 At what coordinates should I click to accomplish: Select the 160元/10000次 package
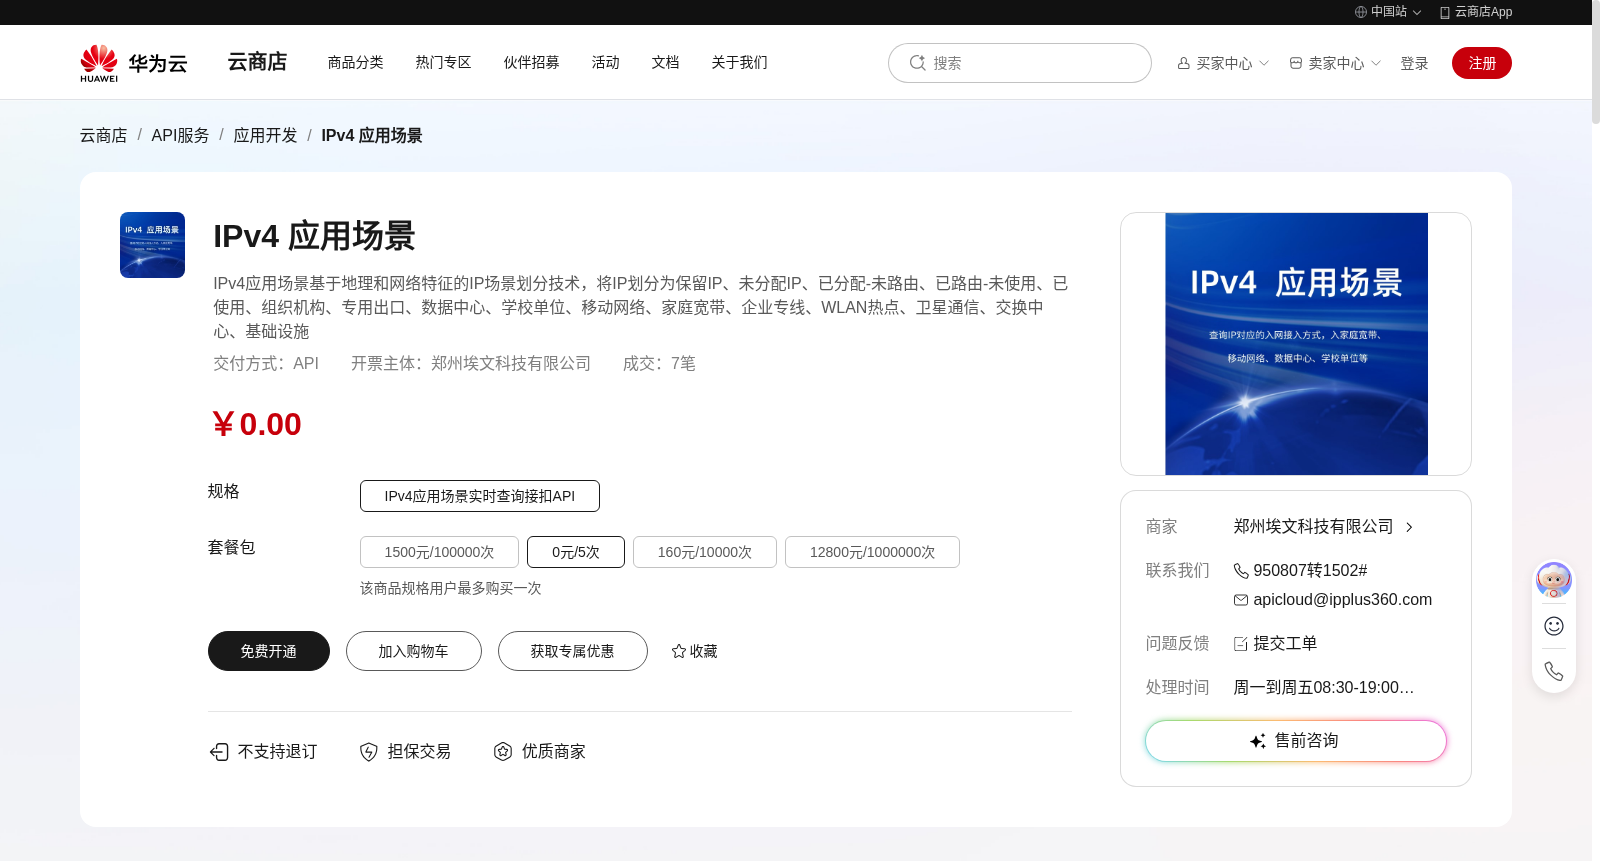pyautogui.click(x=705, y=552)
